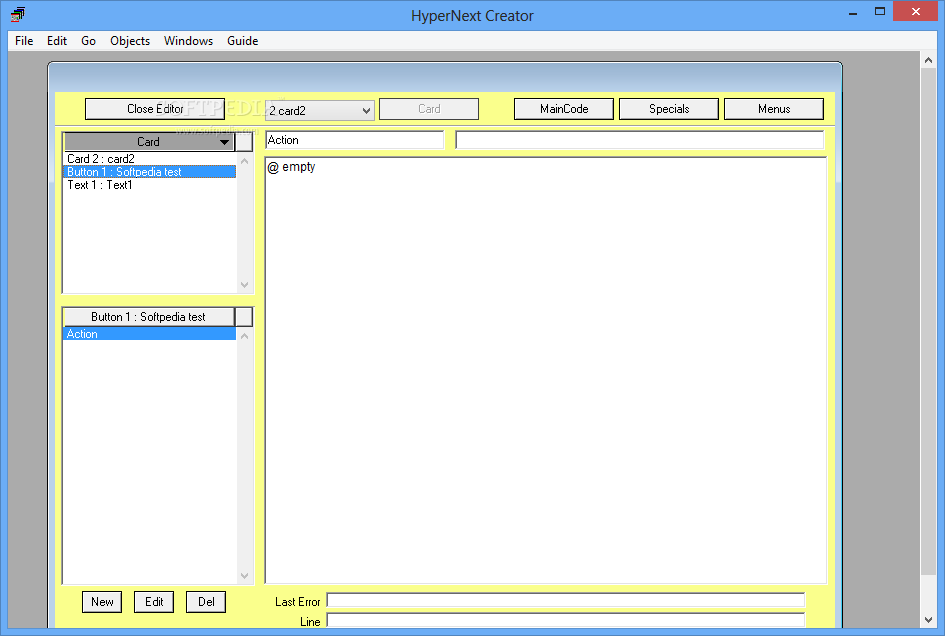This screenshot has width=945, height=636.
Task: Open the Objects menu
Action: tap(130, 40)
